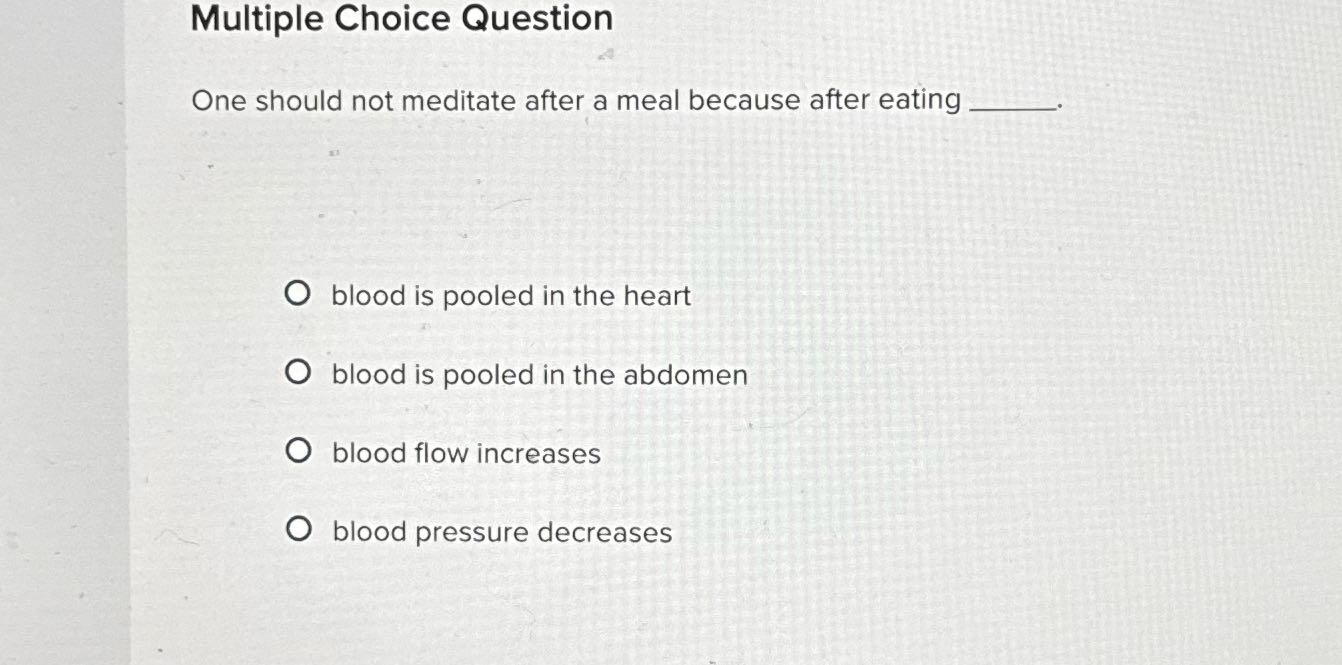The height and width of the screenshot is (665, 1342).
Task: Choose the 'blood flow increases' answer
Action: click(x=299, y=450)
